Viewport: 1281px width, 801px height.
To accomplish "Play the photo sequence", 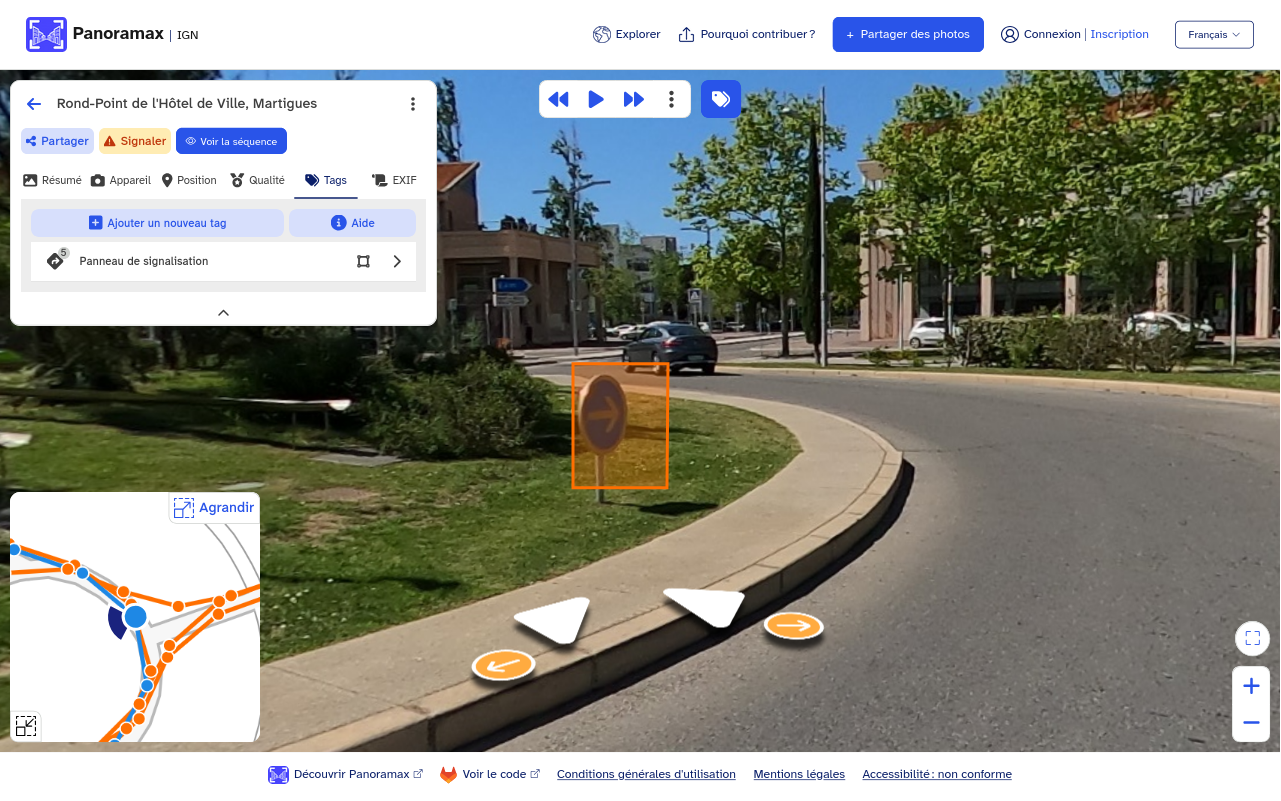I will click(x=596, y=99).
